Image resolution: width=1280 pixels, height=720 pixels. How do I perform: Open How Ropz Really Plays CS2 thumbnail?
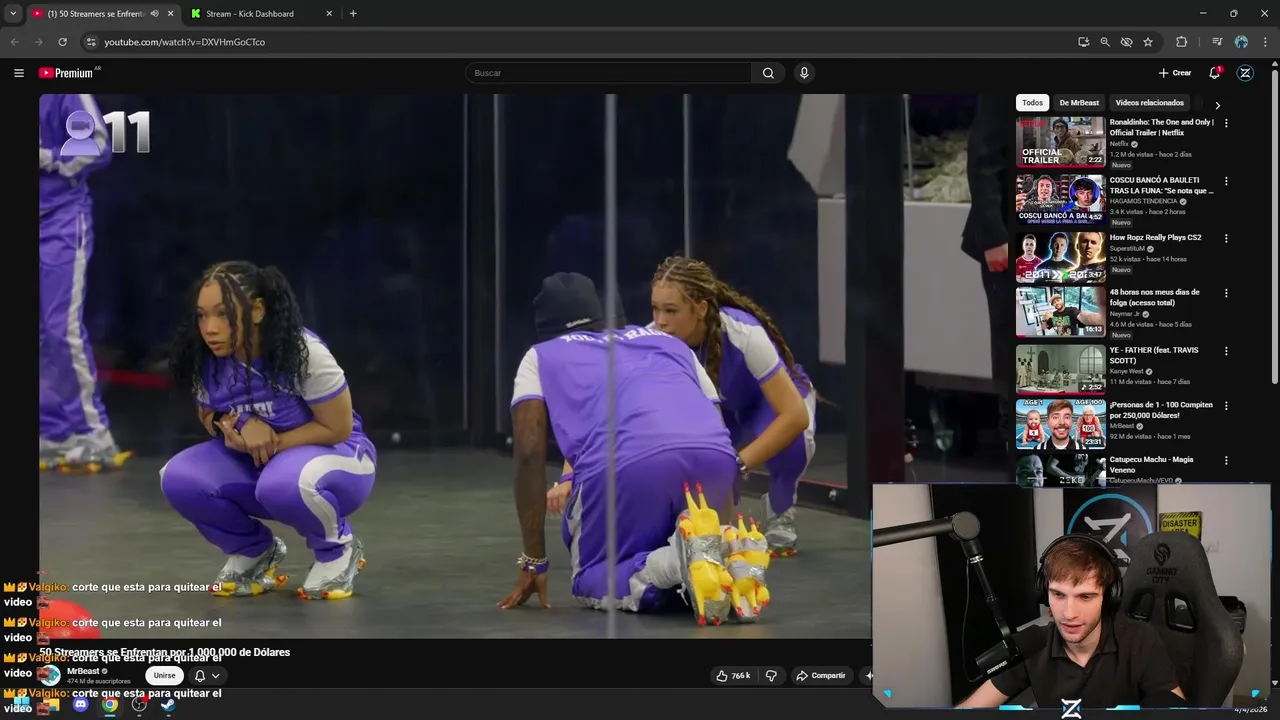1061,257
